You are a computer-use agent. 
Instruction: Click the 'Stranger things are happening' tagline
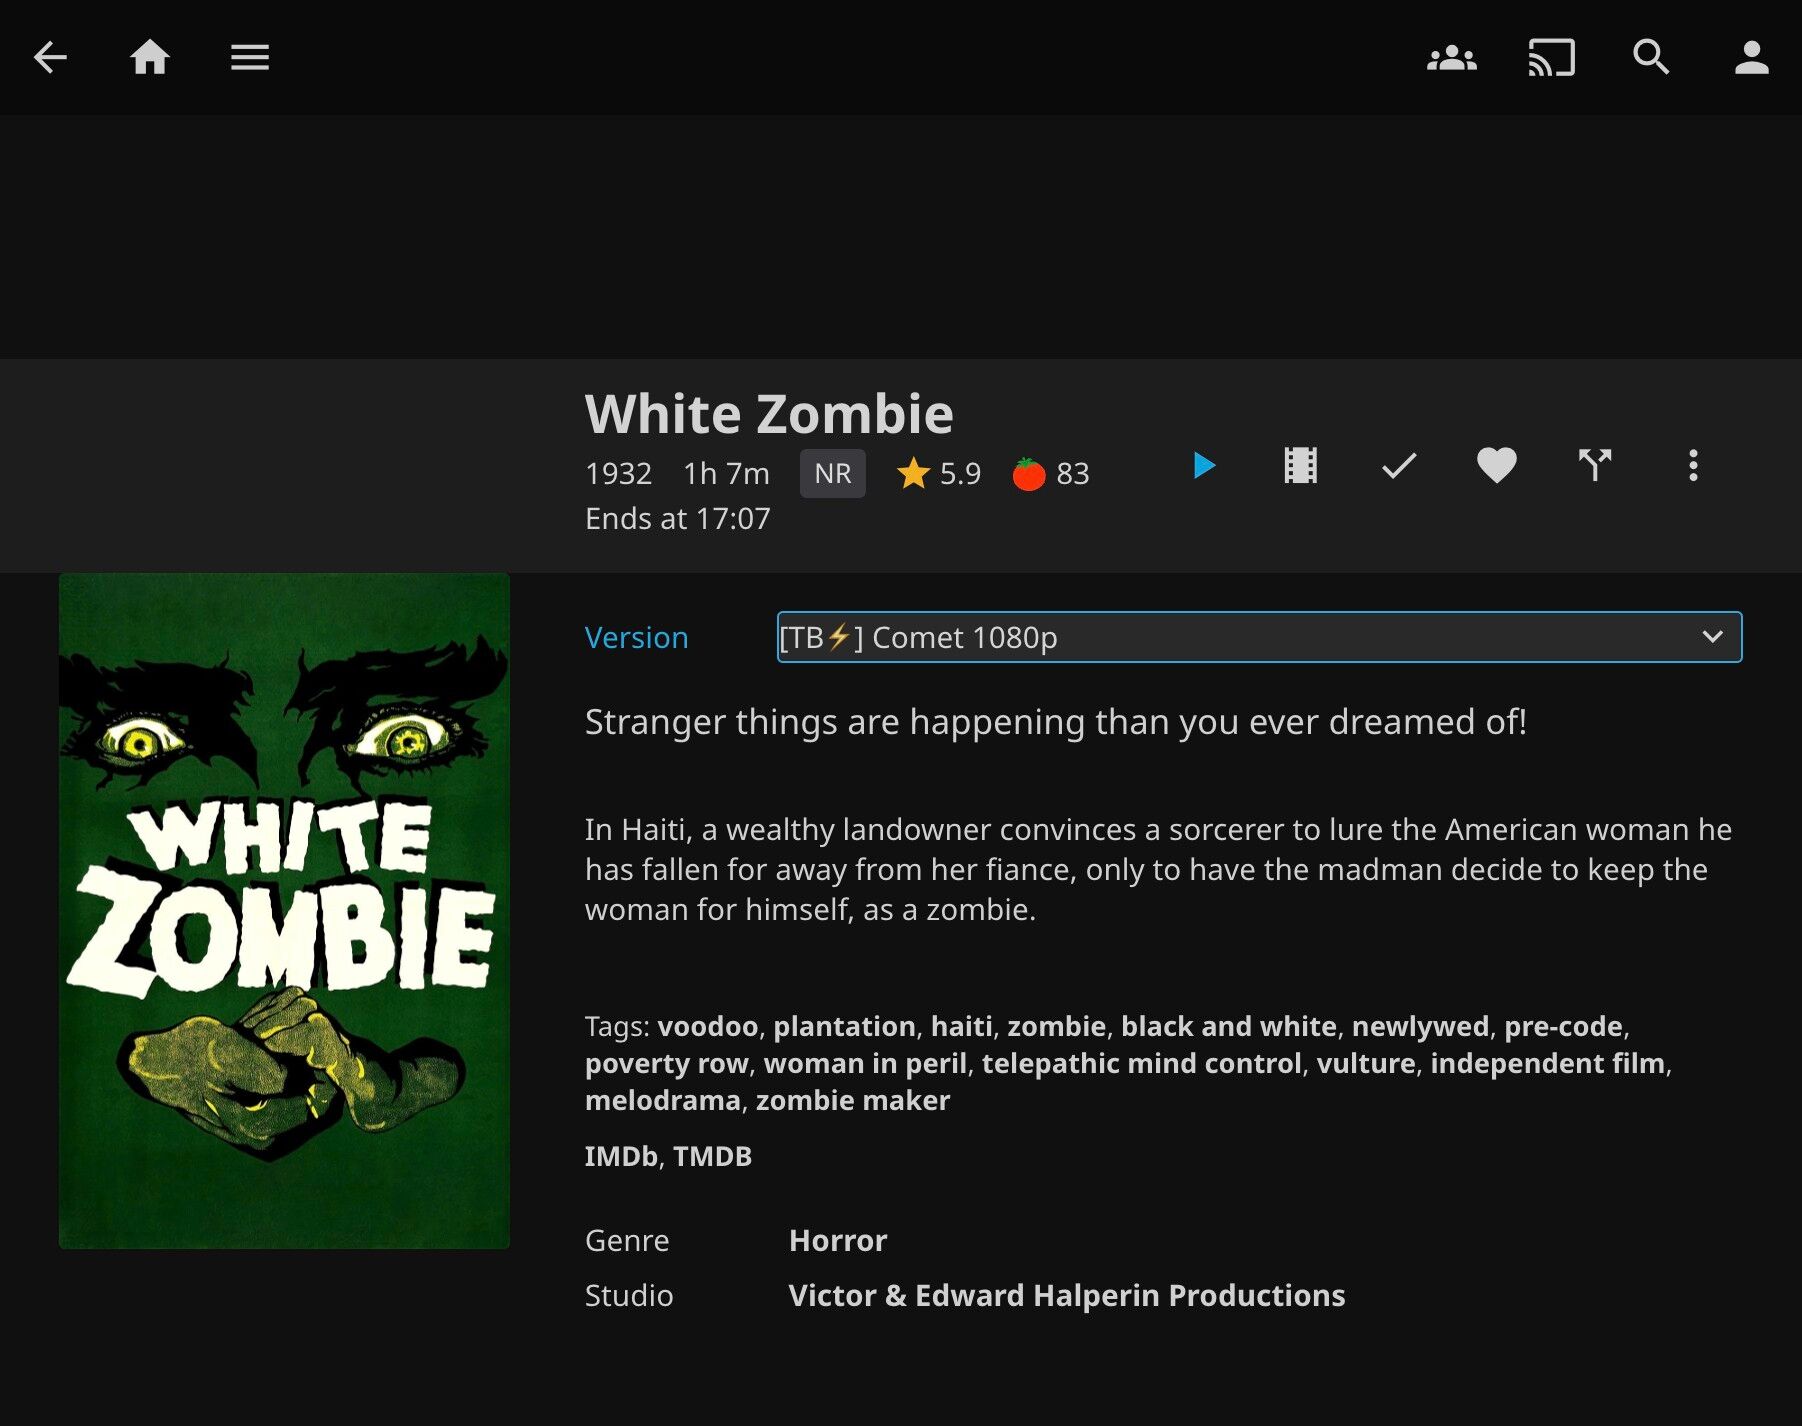click(1056, 722)
